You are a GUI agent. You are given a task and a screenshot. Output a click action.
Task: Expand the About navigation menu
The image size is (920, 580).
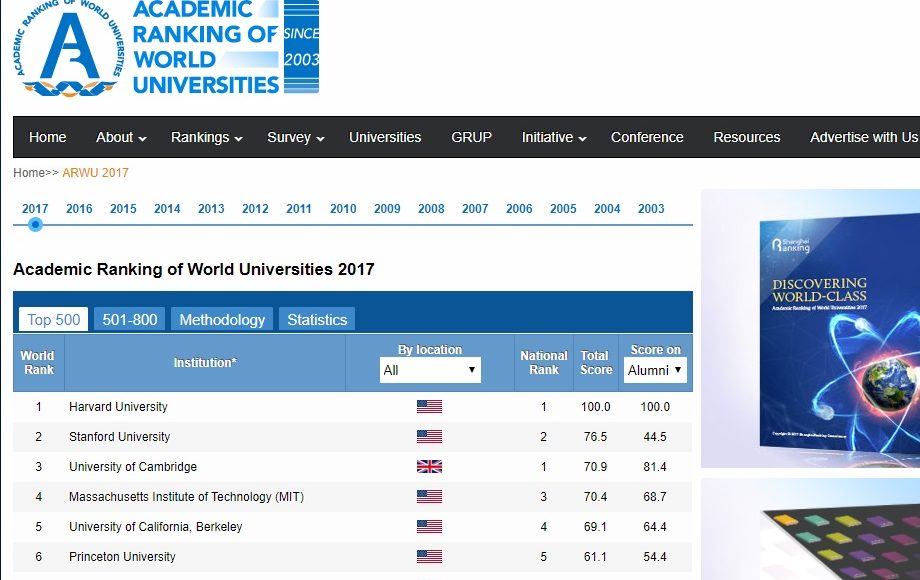pyautogui.click(x=121, y=138)
